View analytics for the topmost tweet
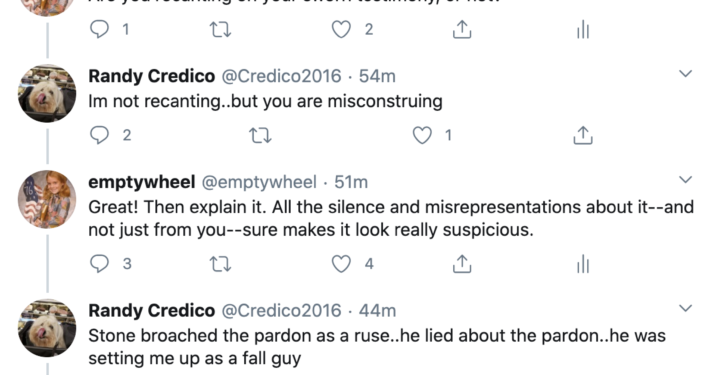Image resolution: width=710 pixels, height=375 pixels. [583, 30]
